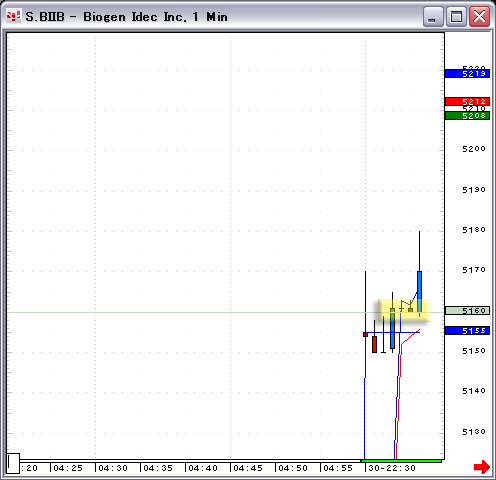Viewport: 496px width, 480px height.
Task: Click the 04:45 time axis label
Action: point(248,468)
